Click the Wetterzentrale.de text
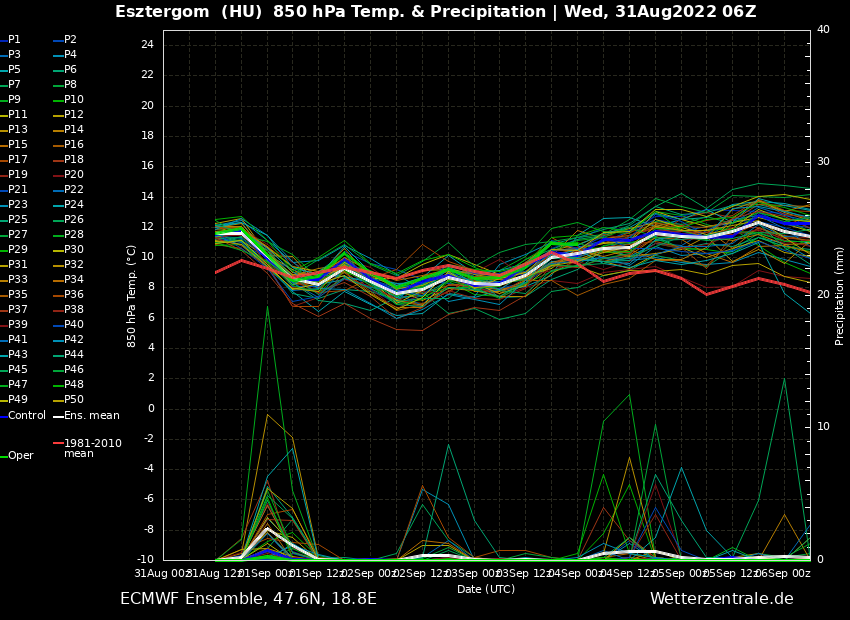 (x=721, y=599)
